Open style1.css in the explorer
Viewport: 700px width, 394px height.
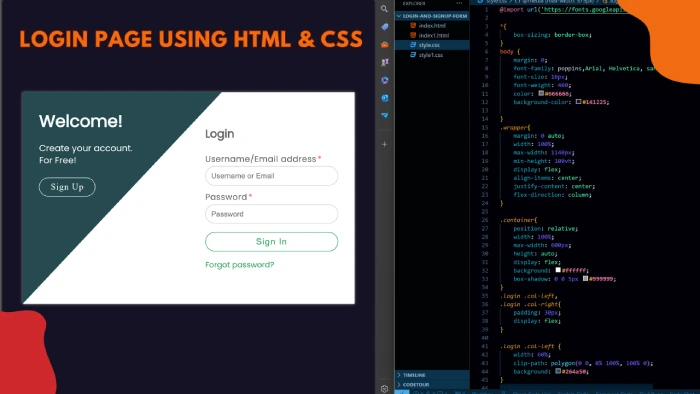[432, 55]
